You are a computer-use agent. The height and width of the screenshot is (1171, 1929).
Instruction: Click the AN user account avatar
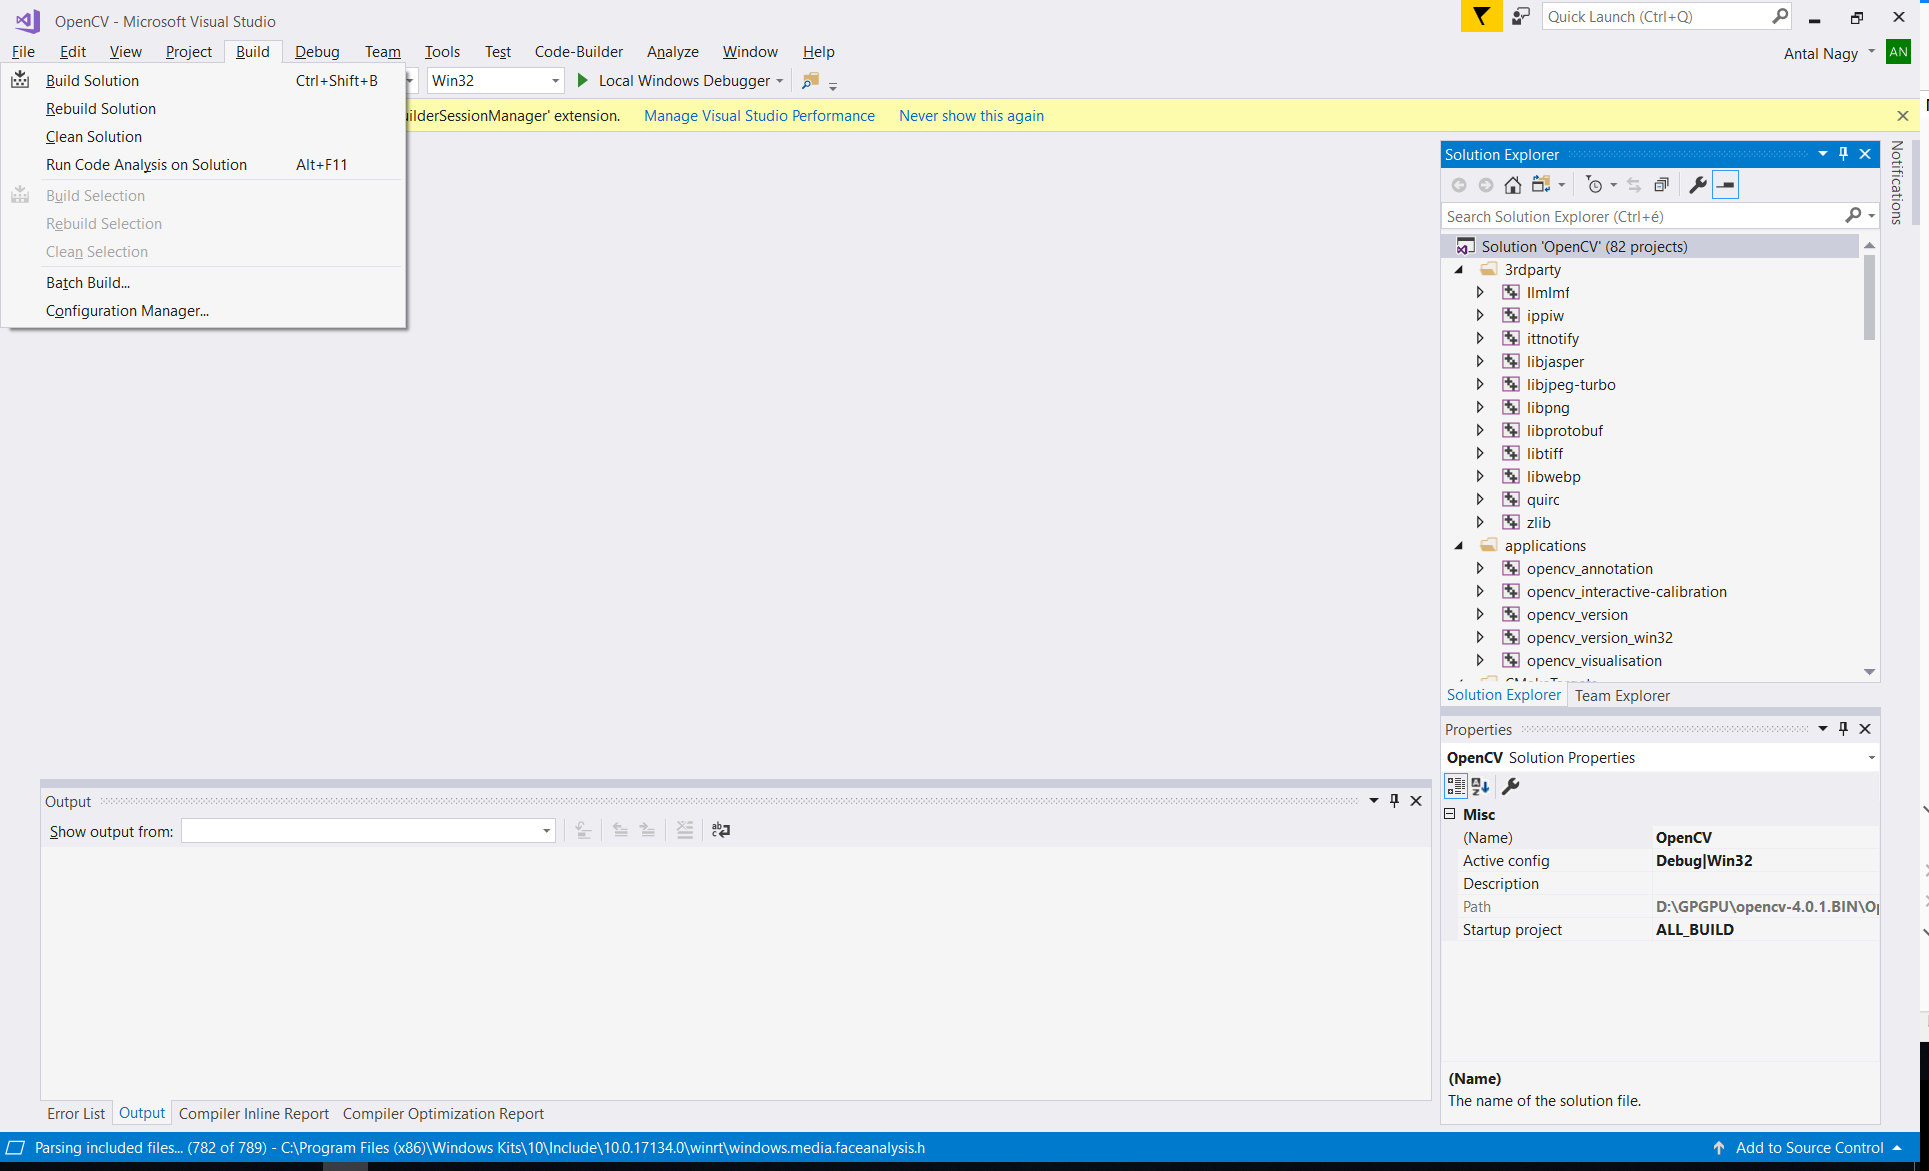tap(1898, 52)
